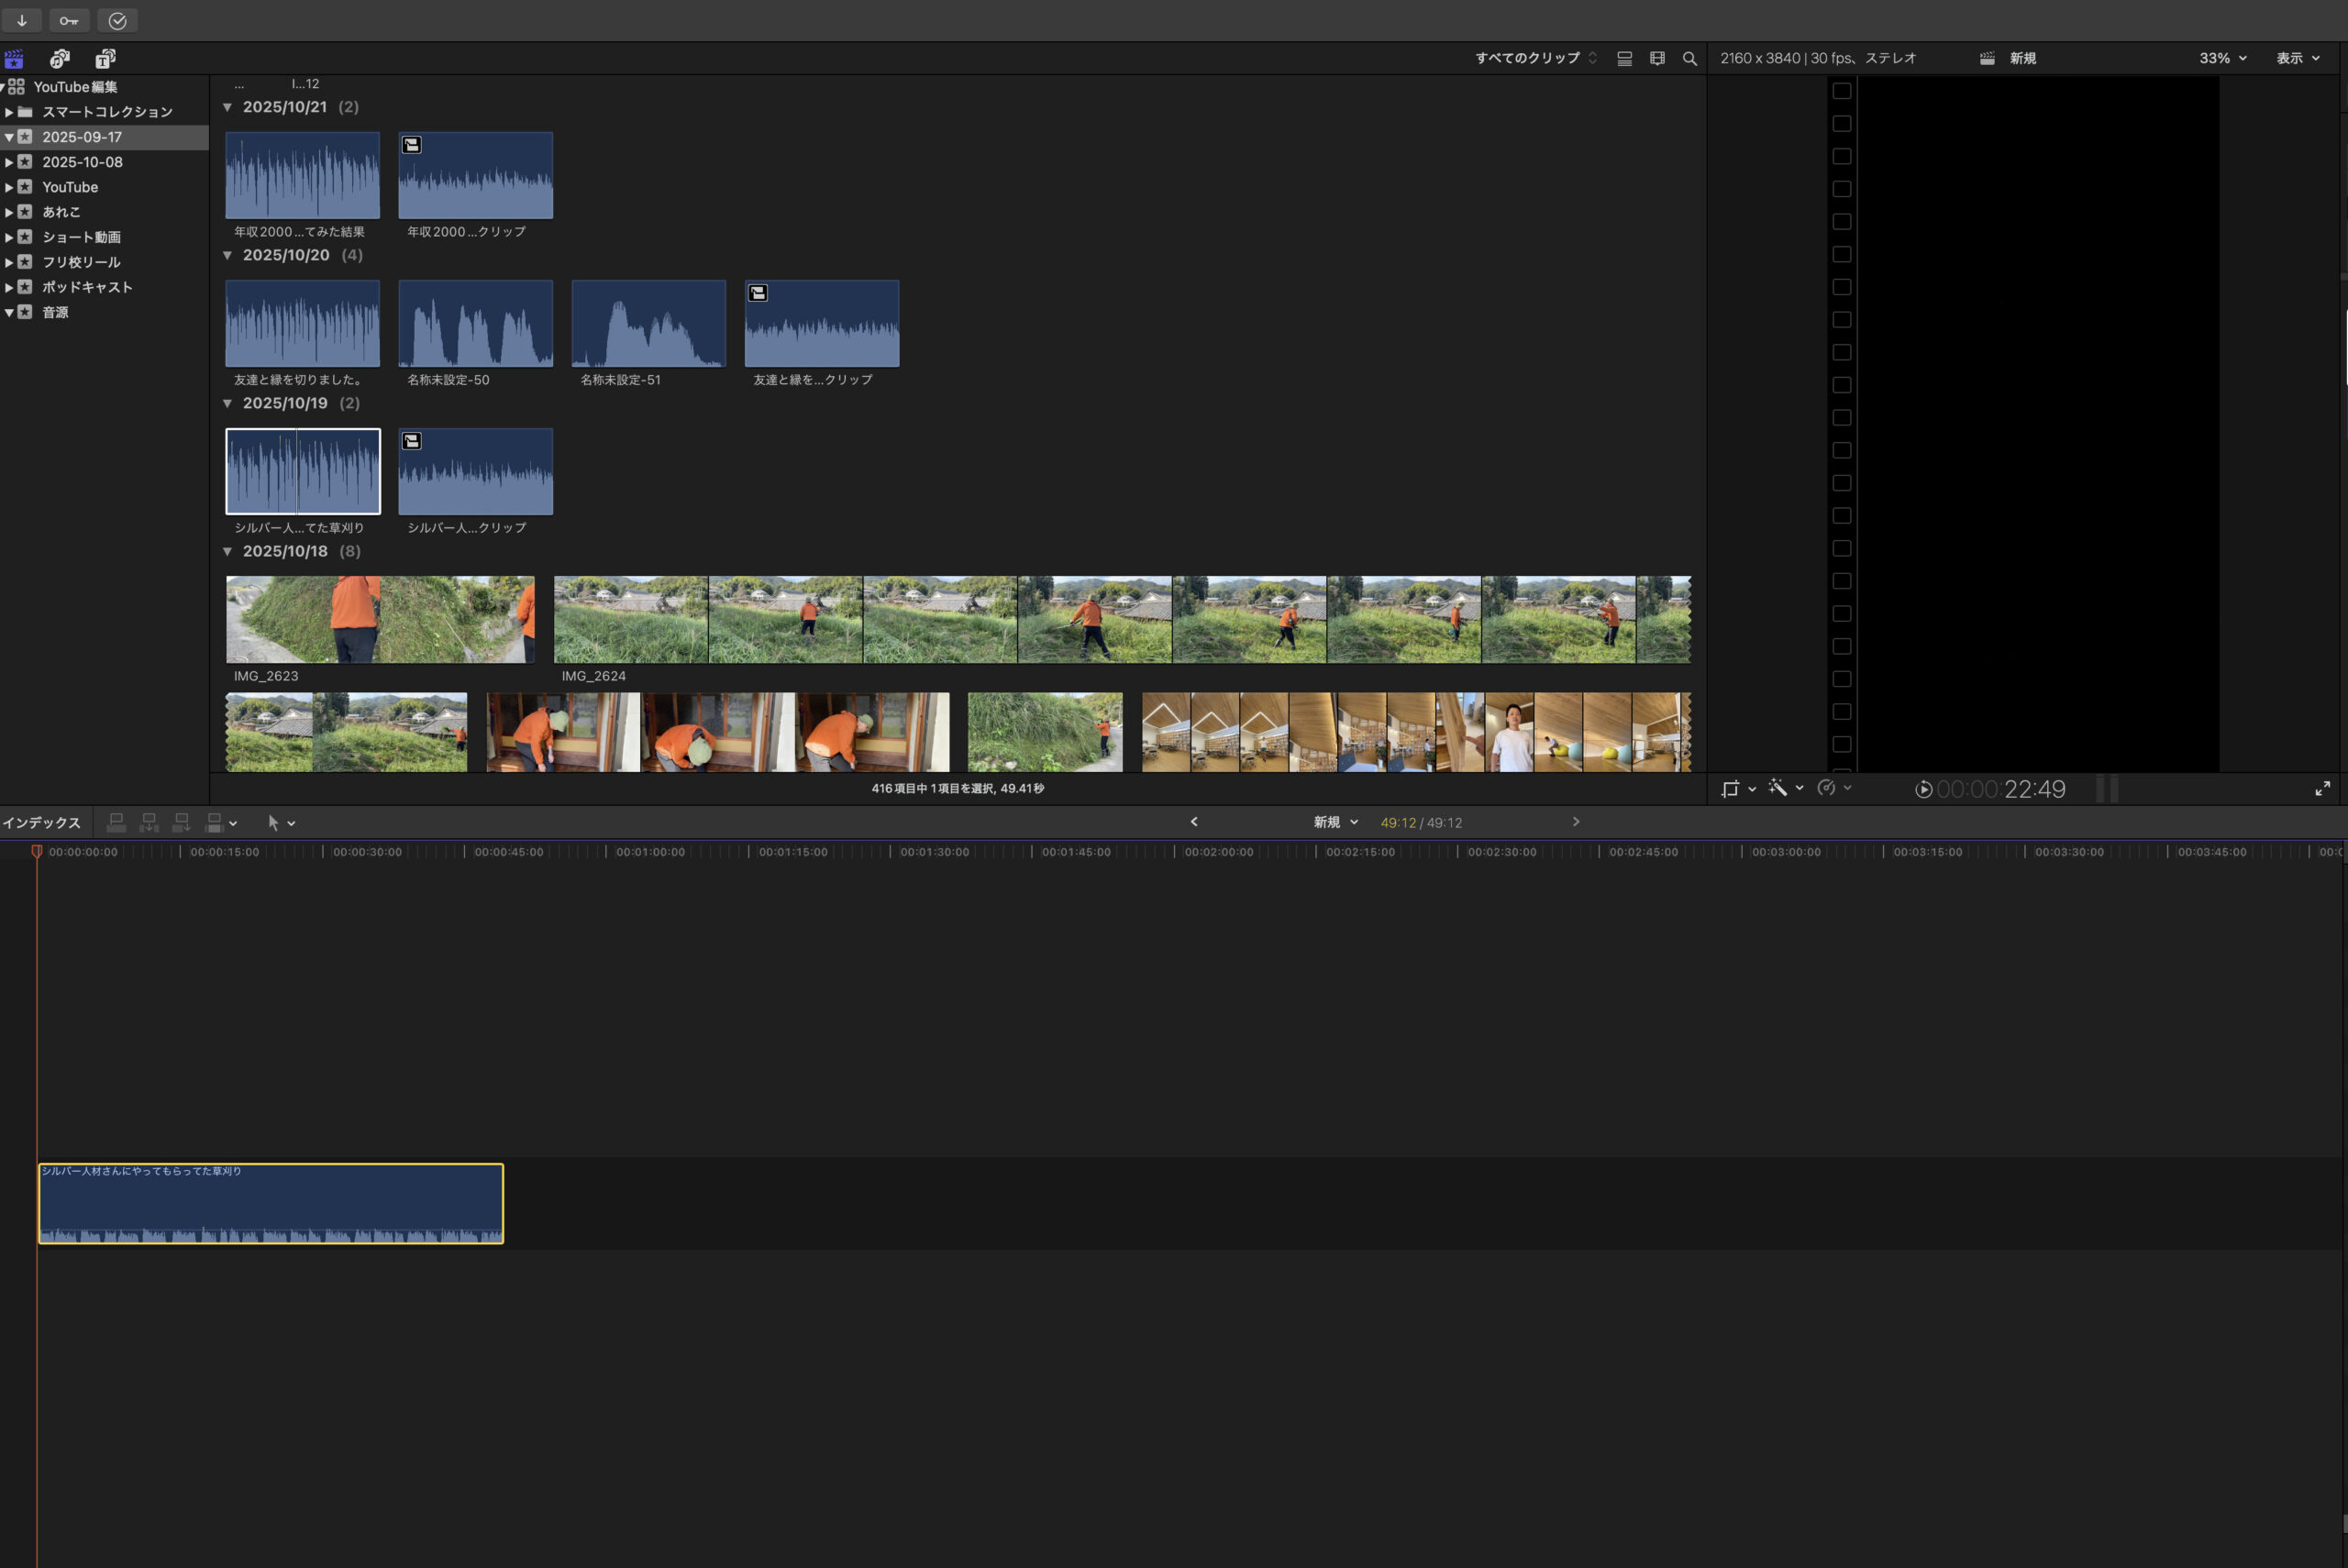Select ショート動画 event in sidebar
The height and width of the screenshot is (1568, 2348).
point(81,237)
